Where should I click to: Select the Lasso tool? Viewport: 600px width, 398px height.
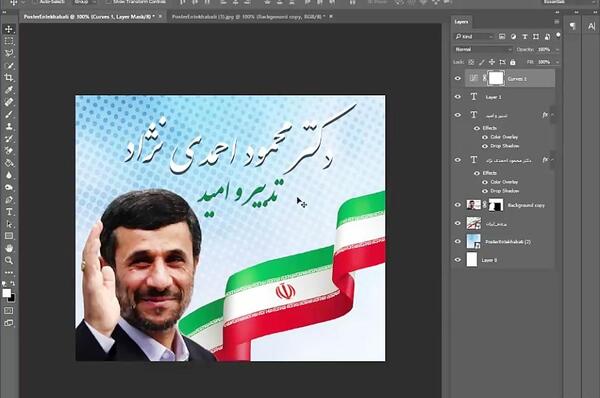(9, 53)
